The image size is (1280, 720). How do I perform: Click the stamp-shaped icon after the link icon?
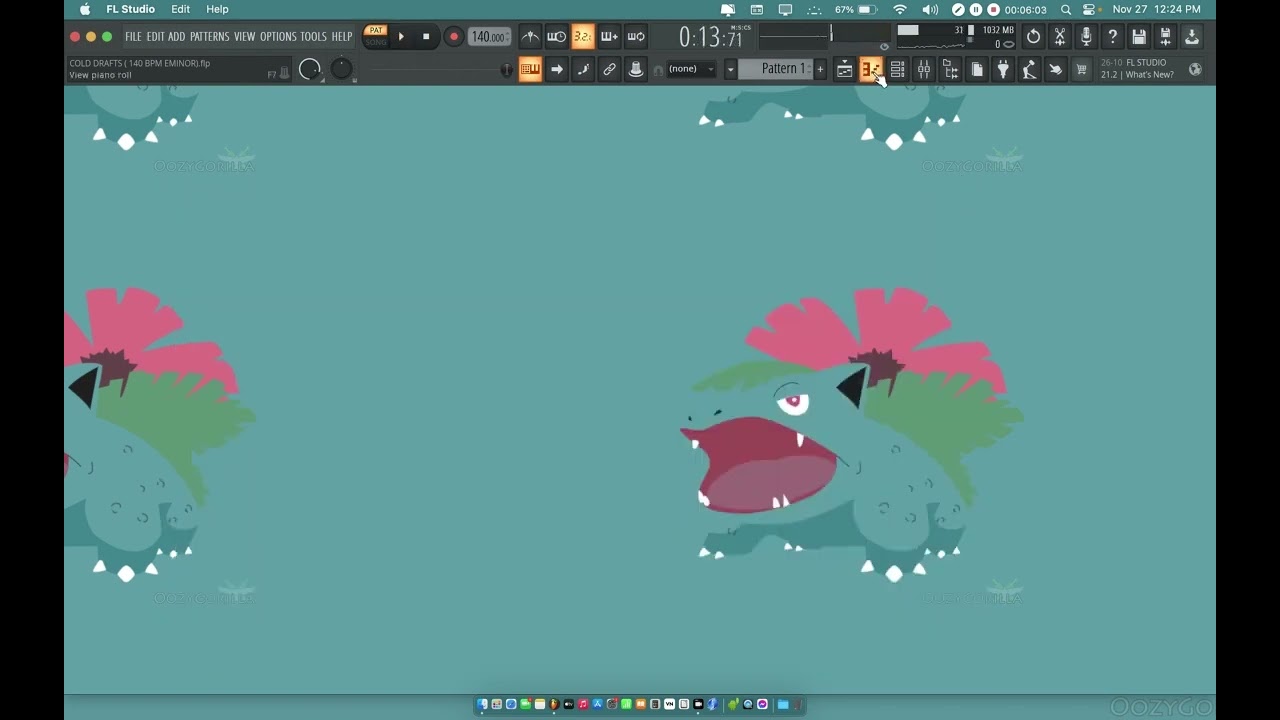point(635,69)
